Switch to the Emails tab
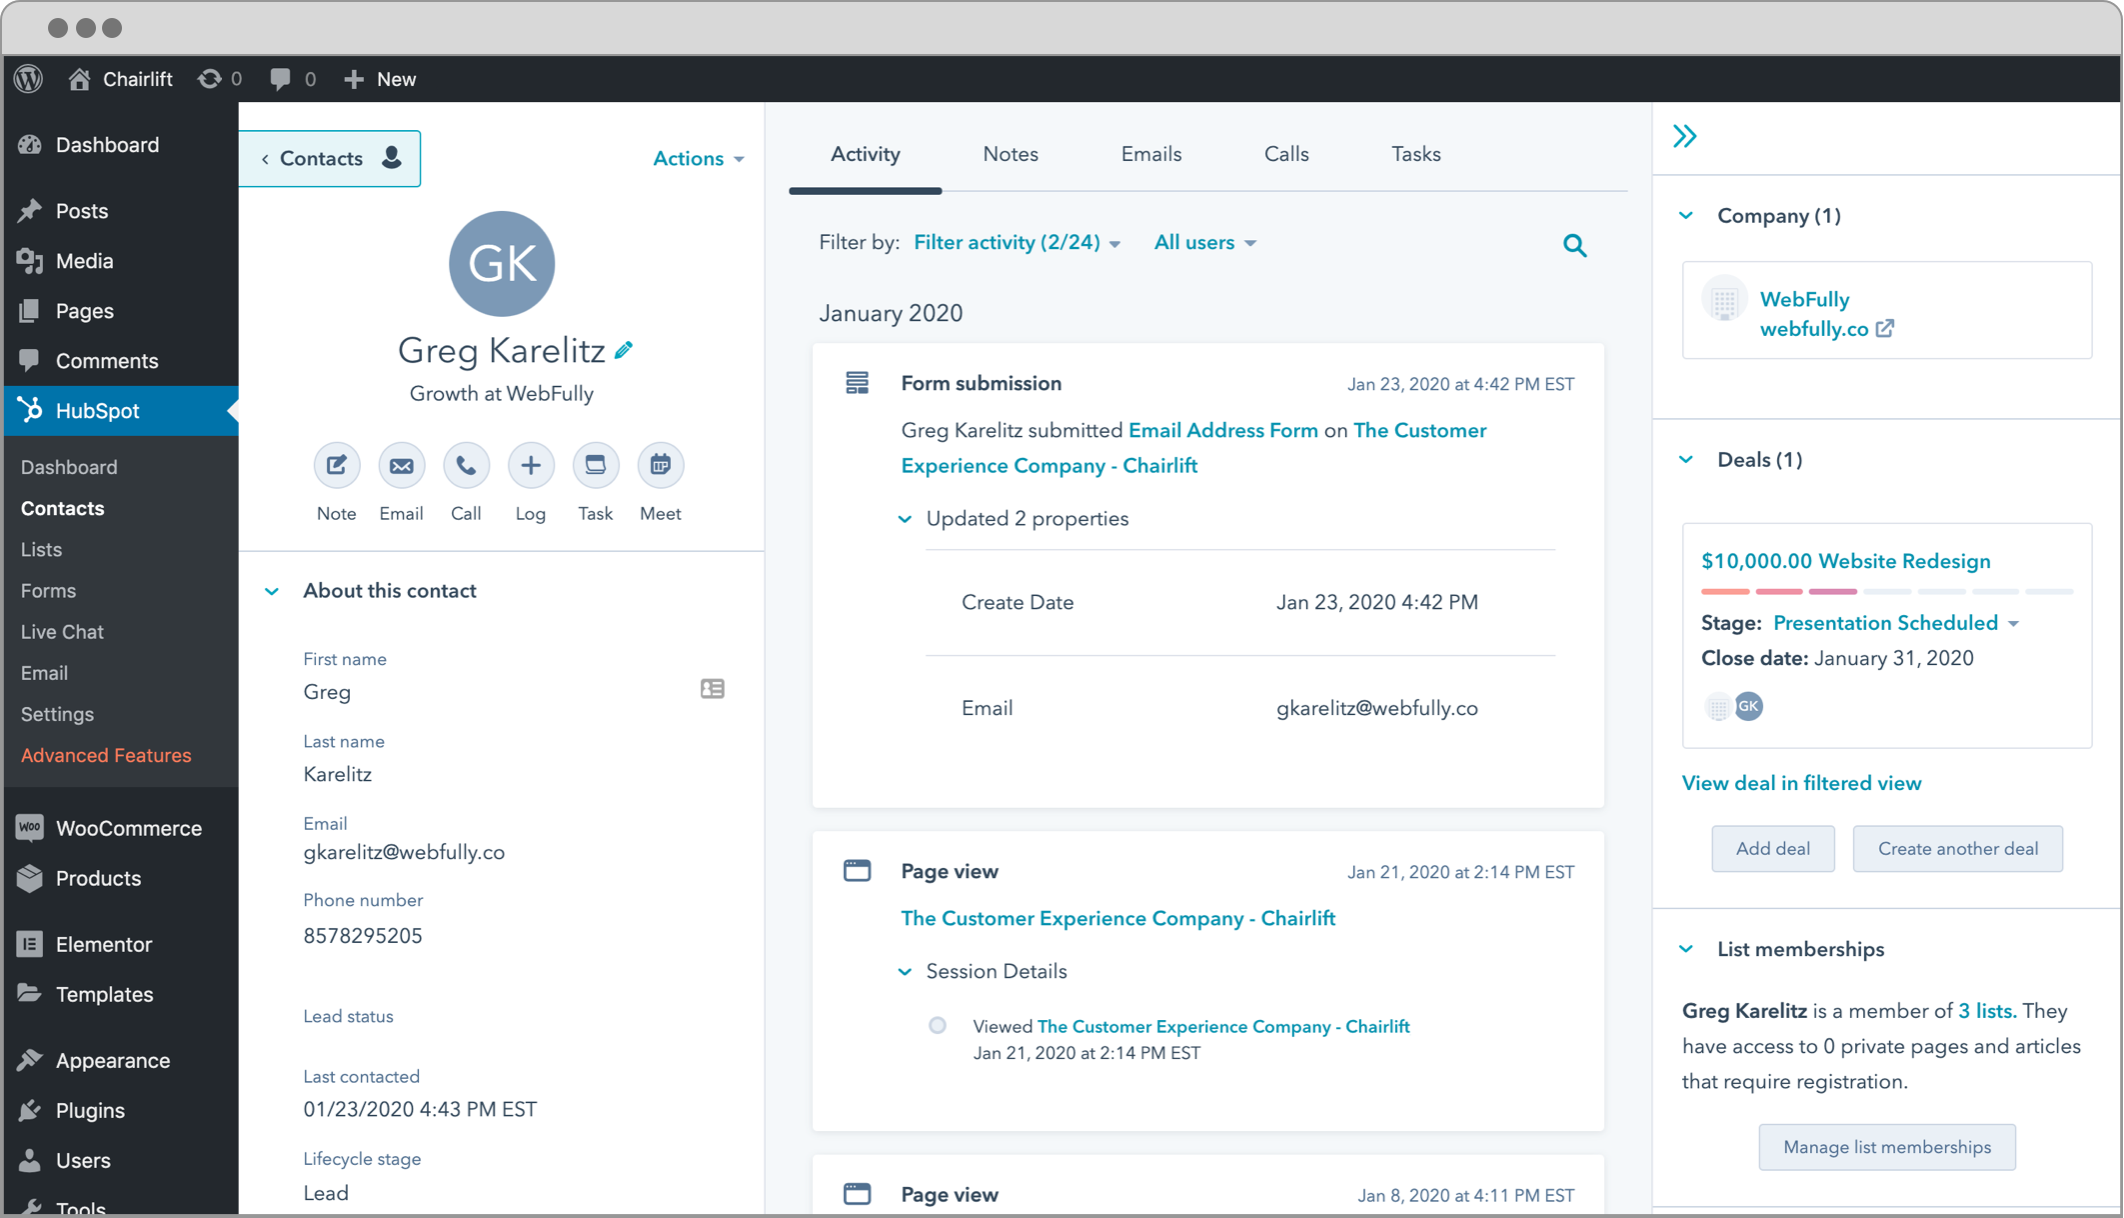 (1151, 155)
